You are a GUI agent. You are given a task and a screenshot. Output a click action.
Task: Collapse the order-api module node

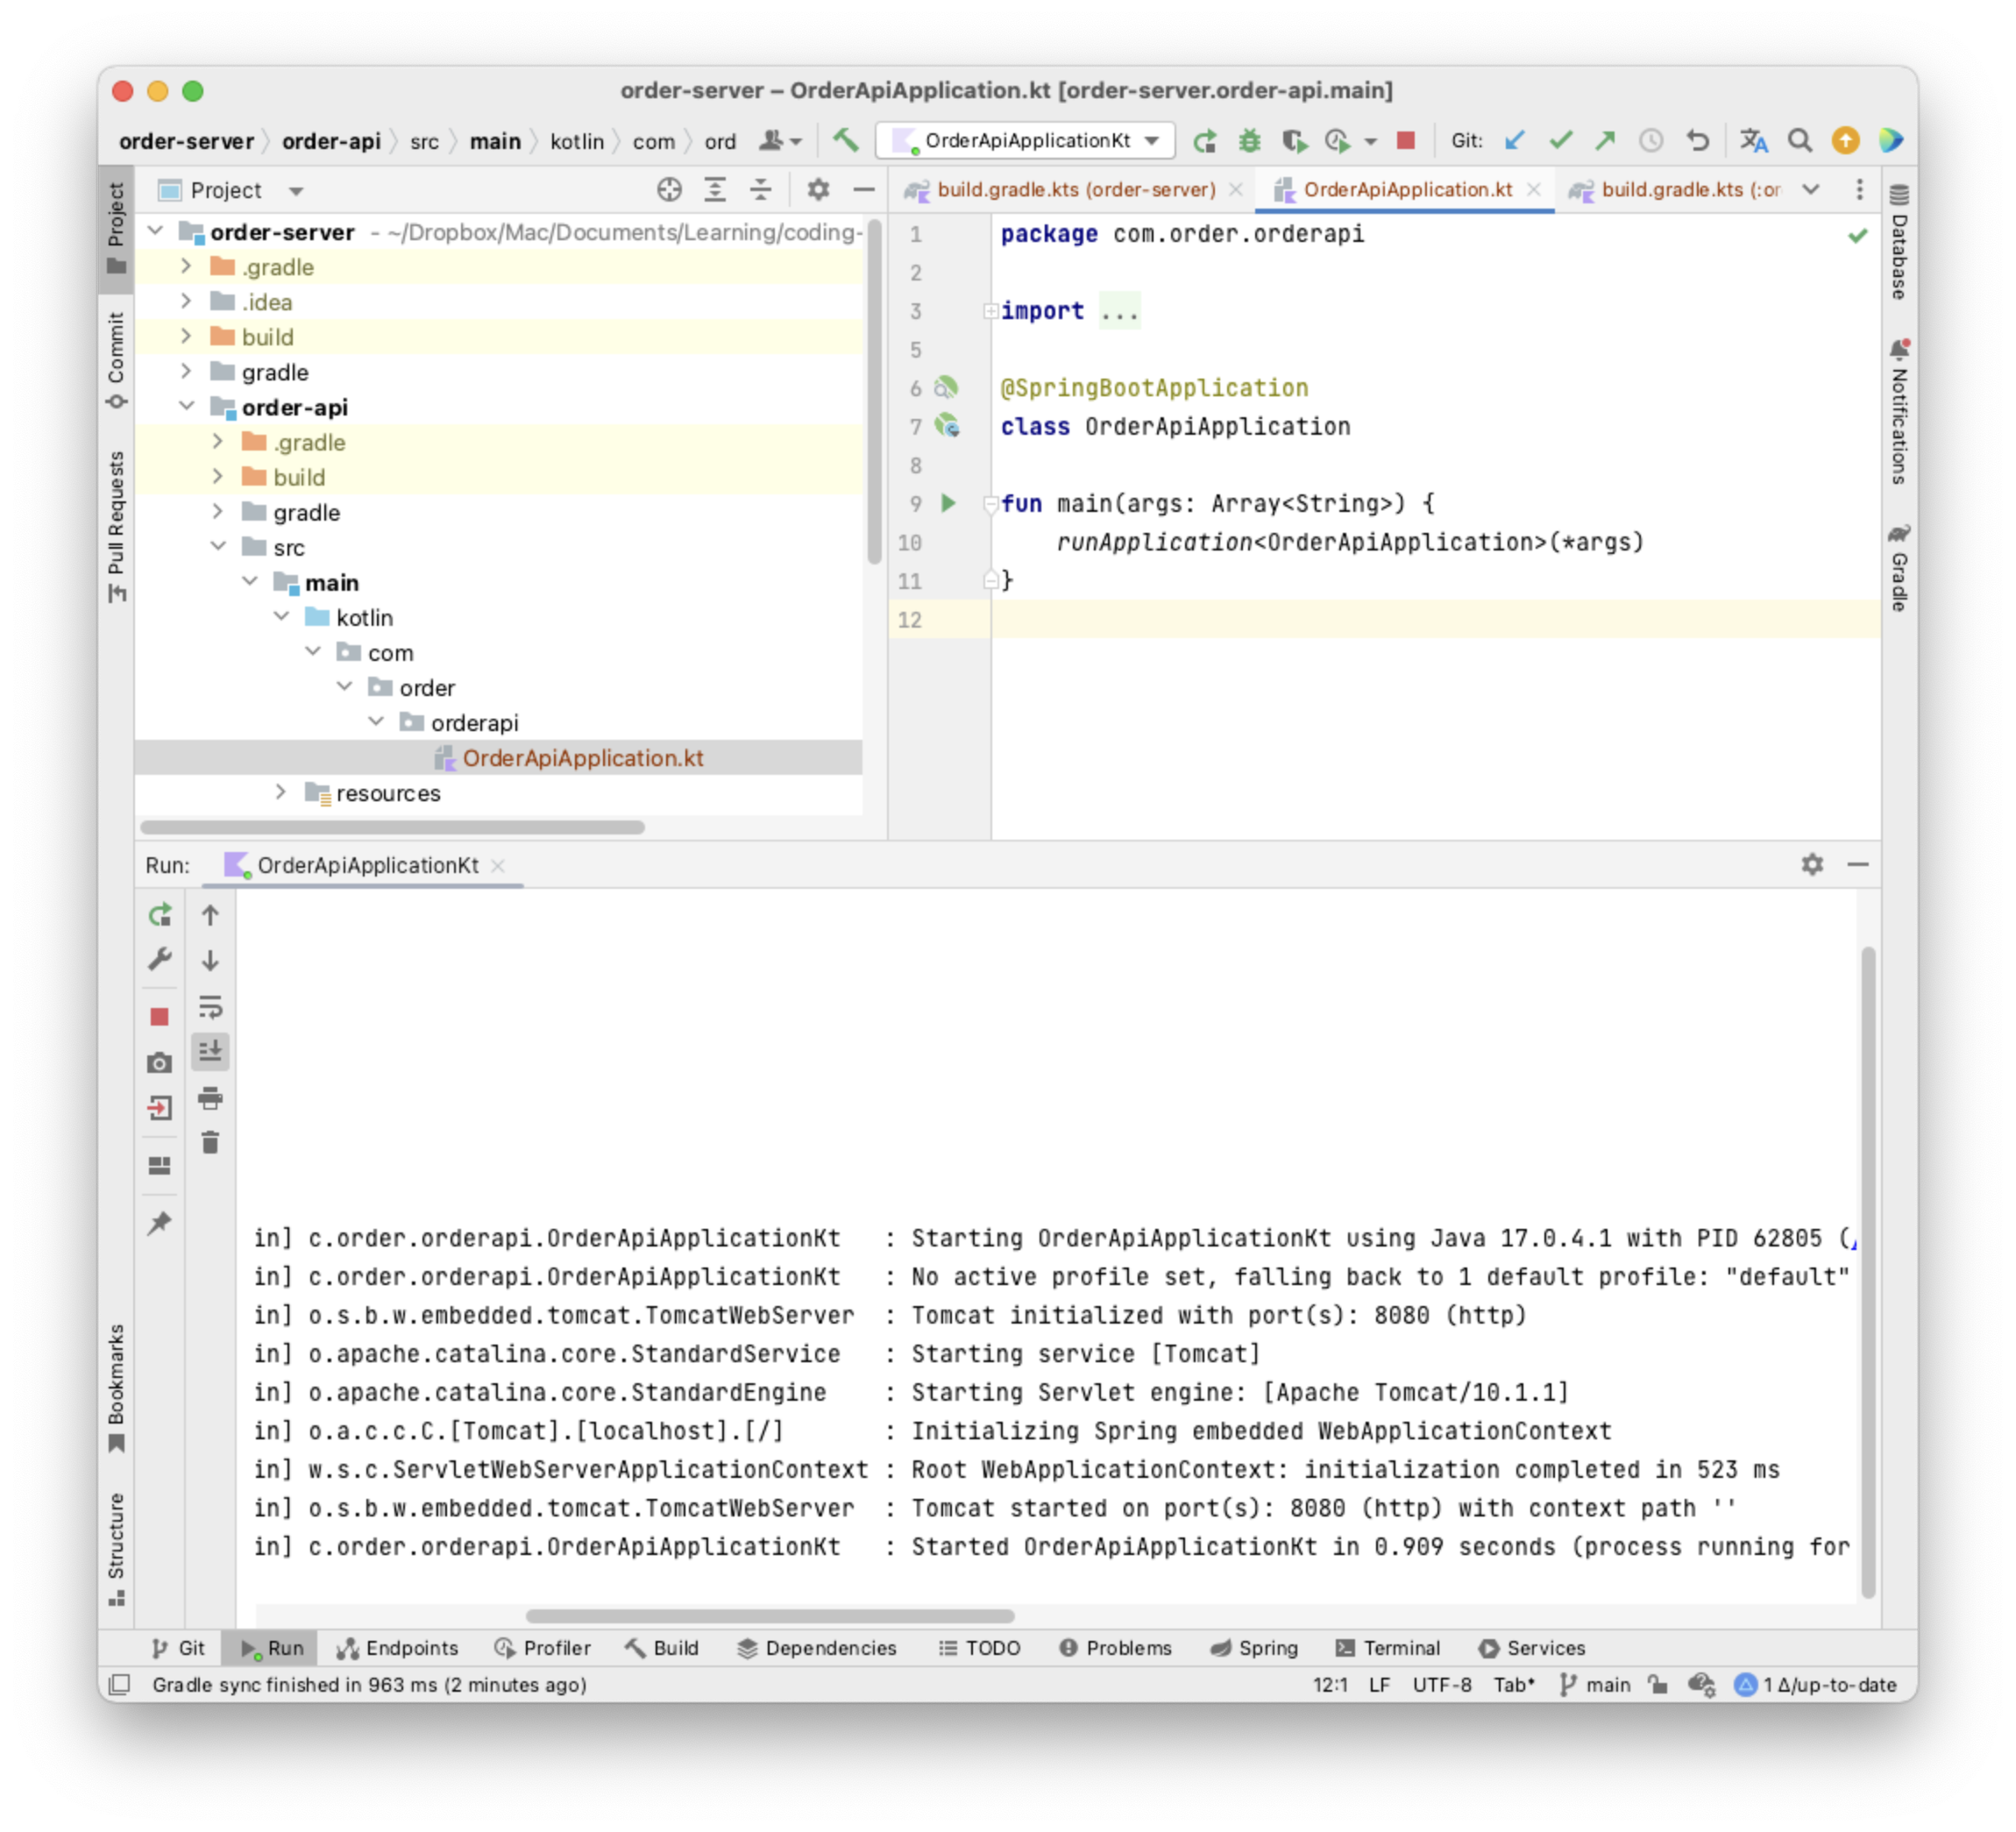point(187,407)
